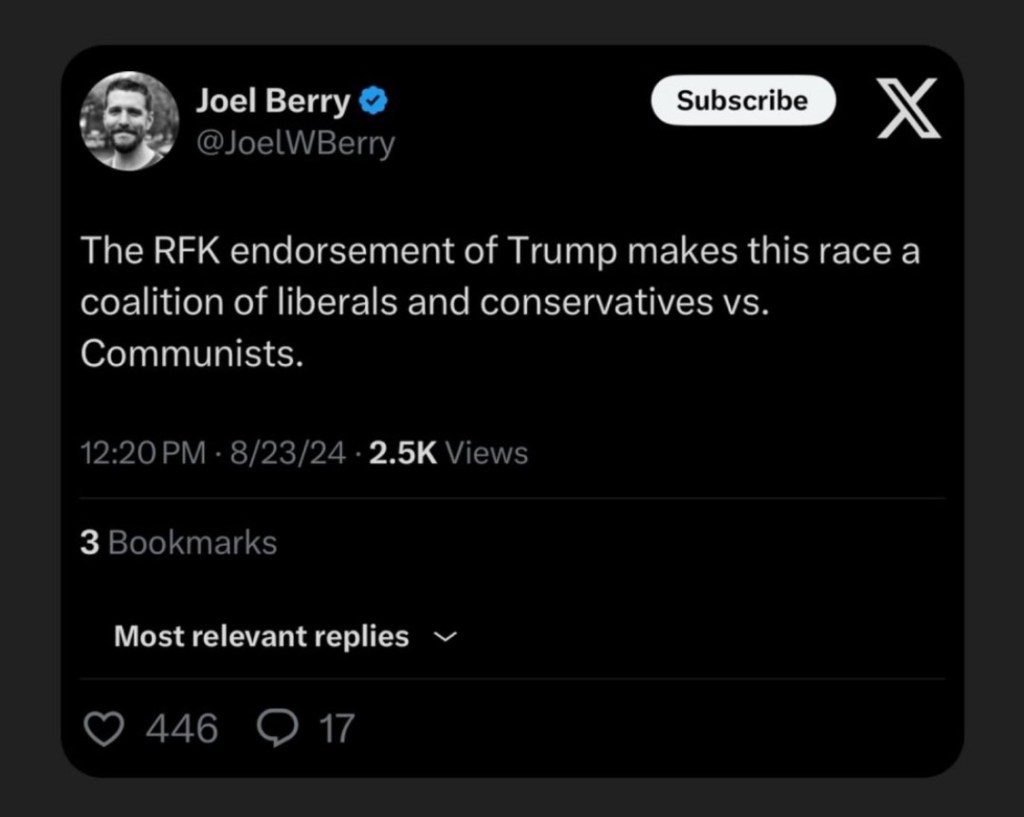
Task: Click the 12:20 PM timestamp
Action: [142, 453]
